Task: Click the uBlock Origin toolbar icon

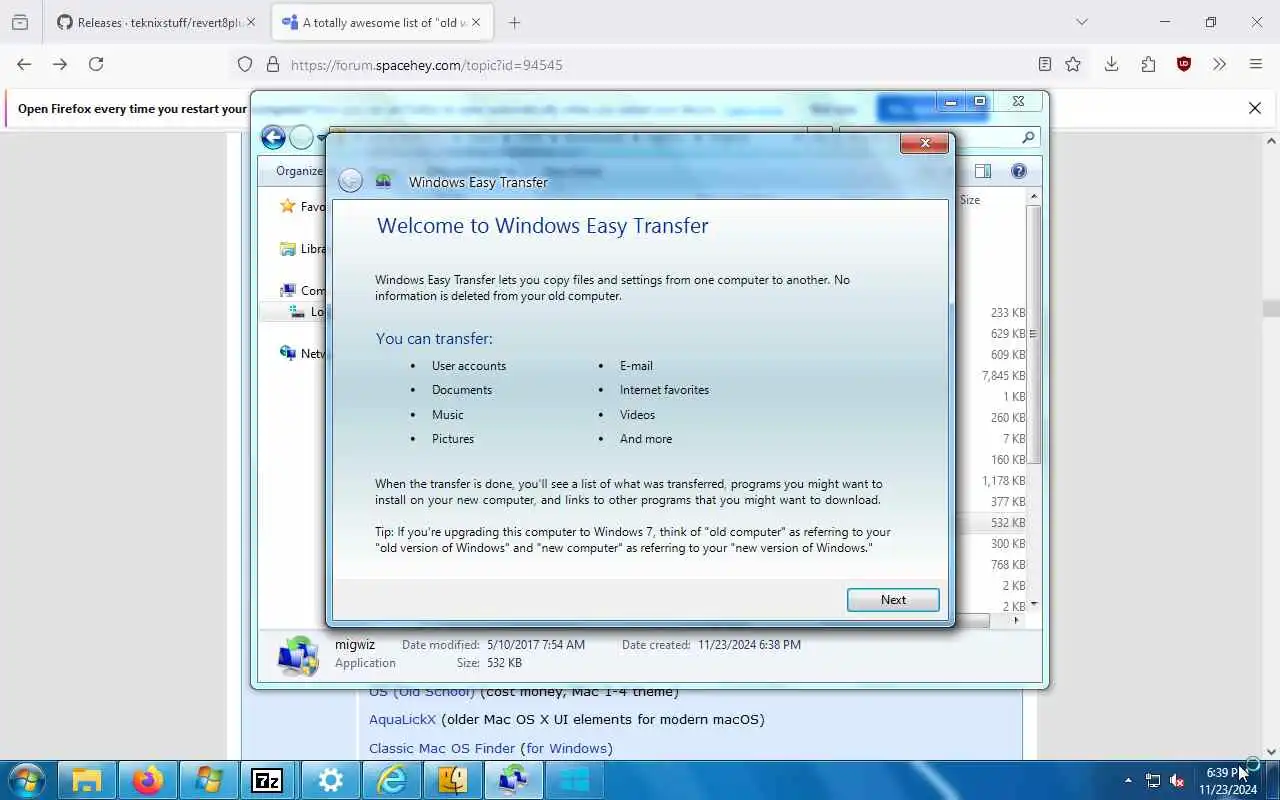Action: (x=1184, y=64)
